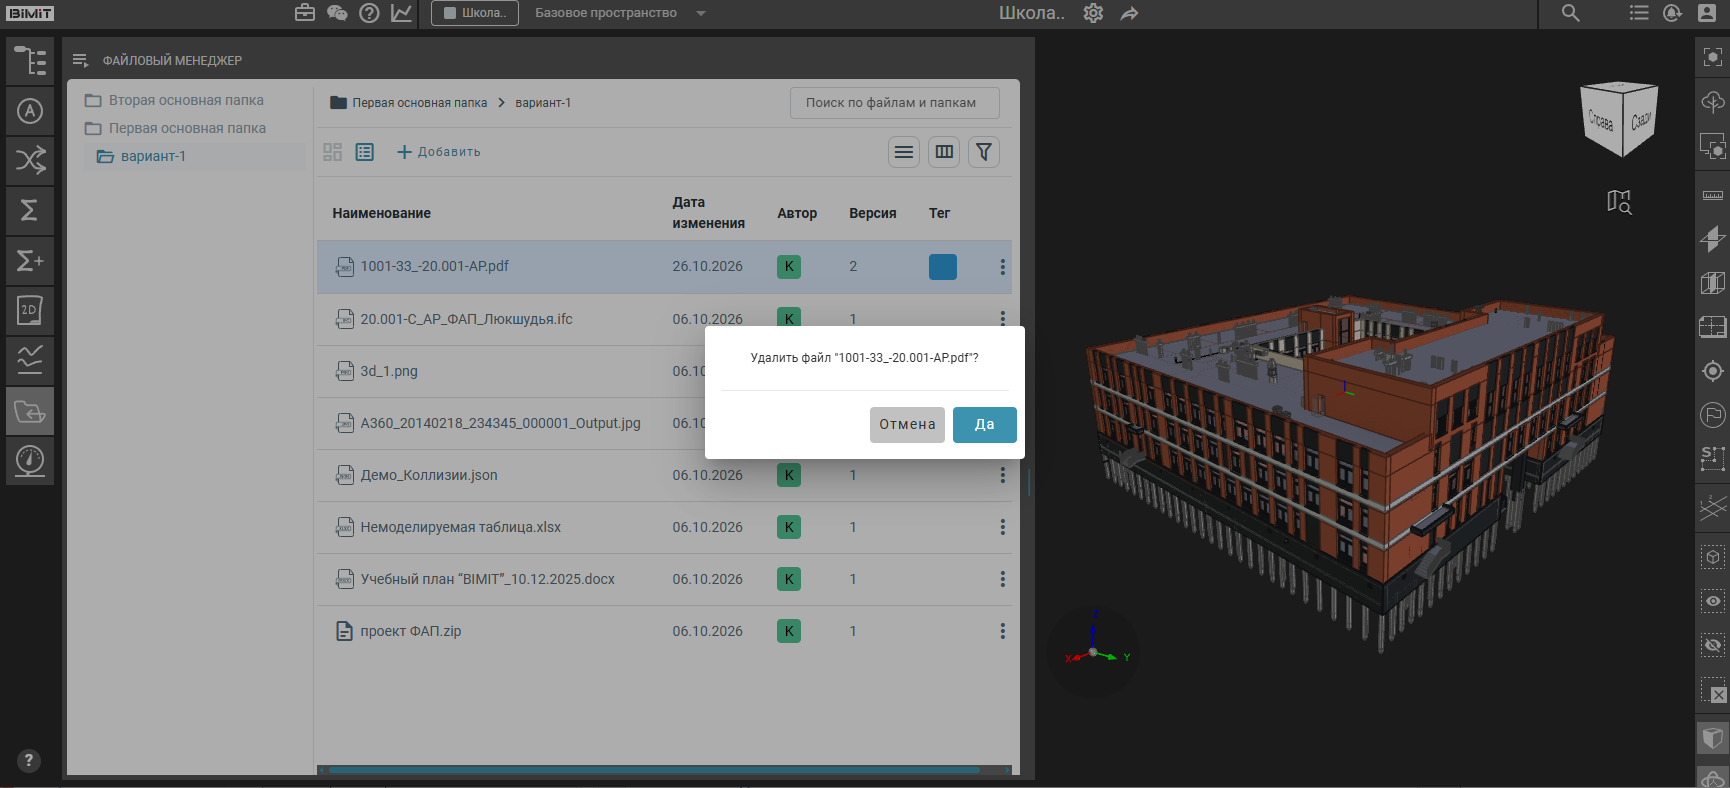The width and height of the screenshot is (1730, 788).
Task: Open the 2D drawings panel
Action: [x=30, y=310]
